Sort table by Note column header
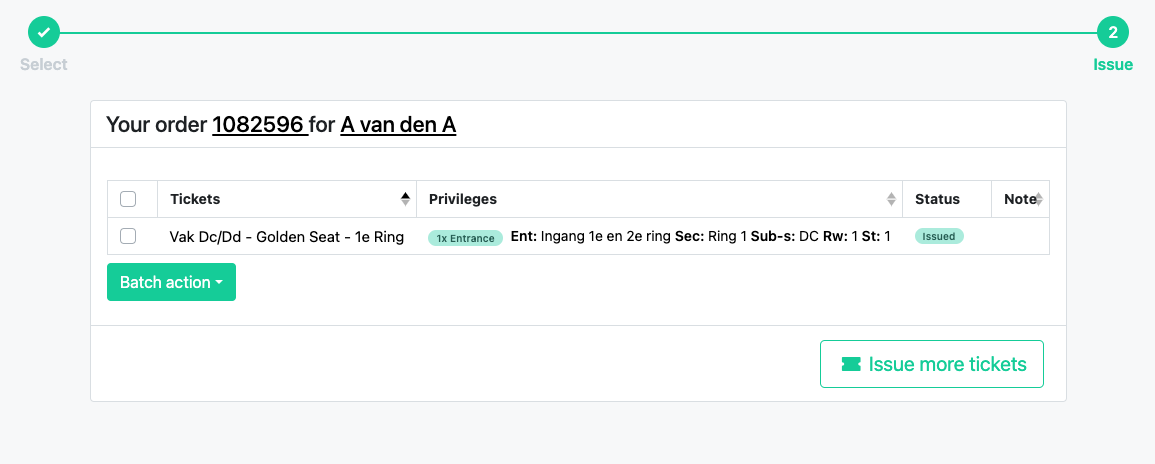 (x=1020, y=199)
